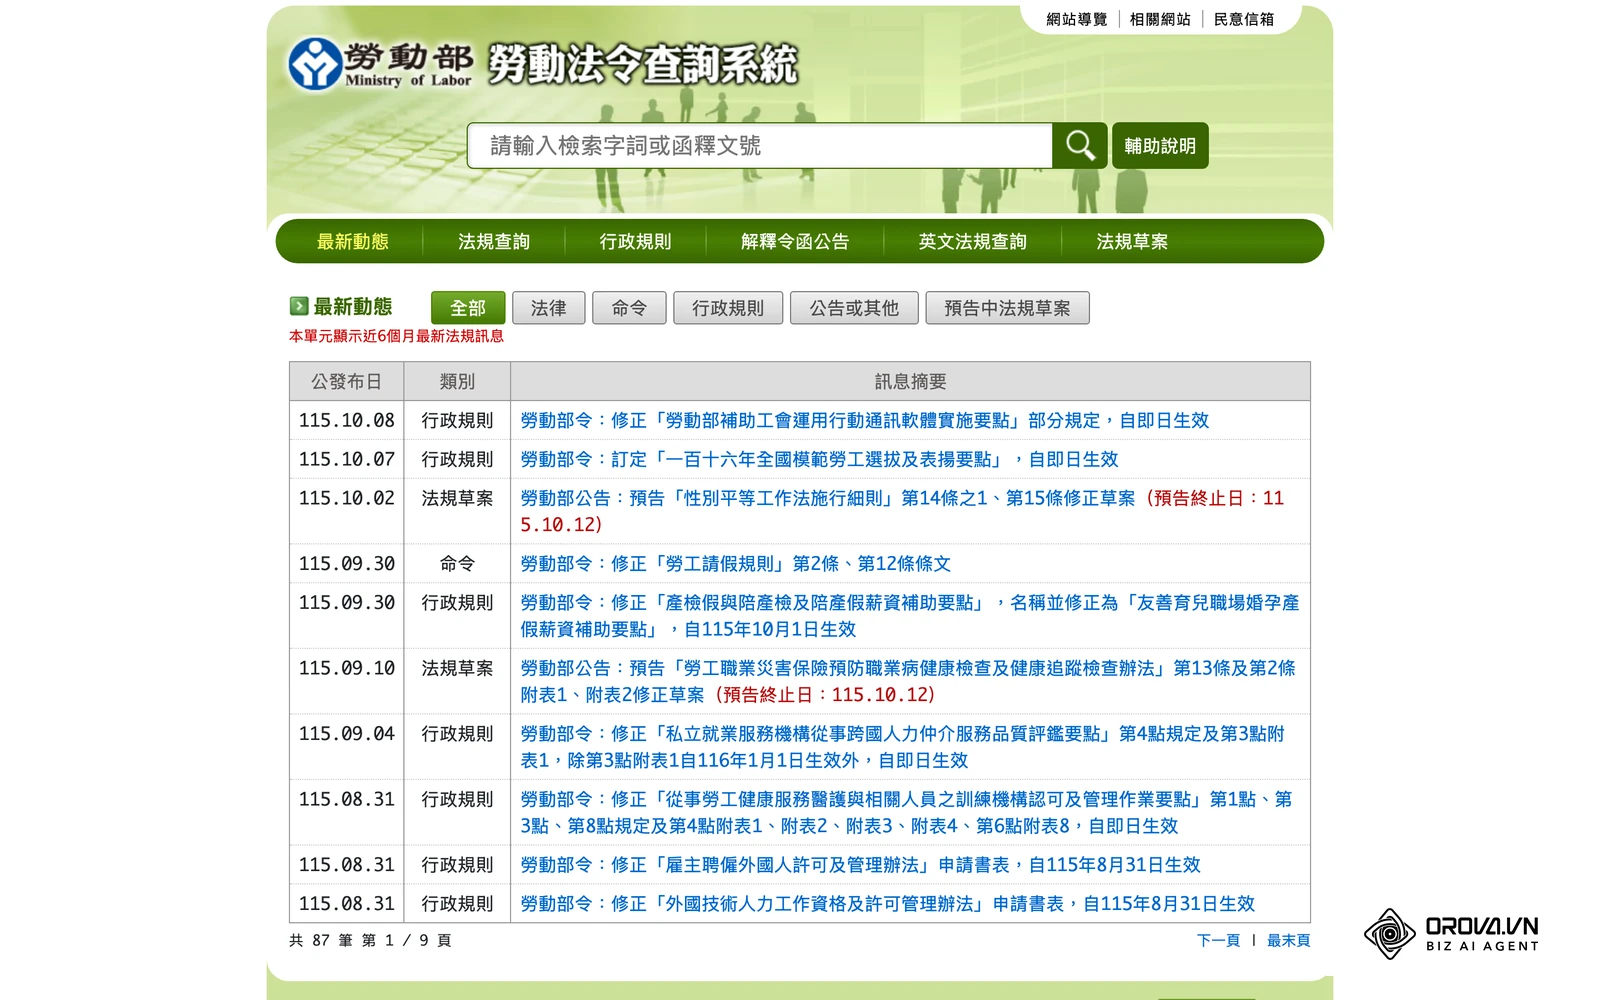Switch to the gray 行政規則 filter tab

[x=728, y=308]
